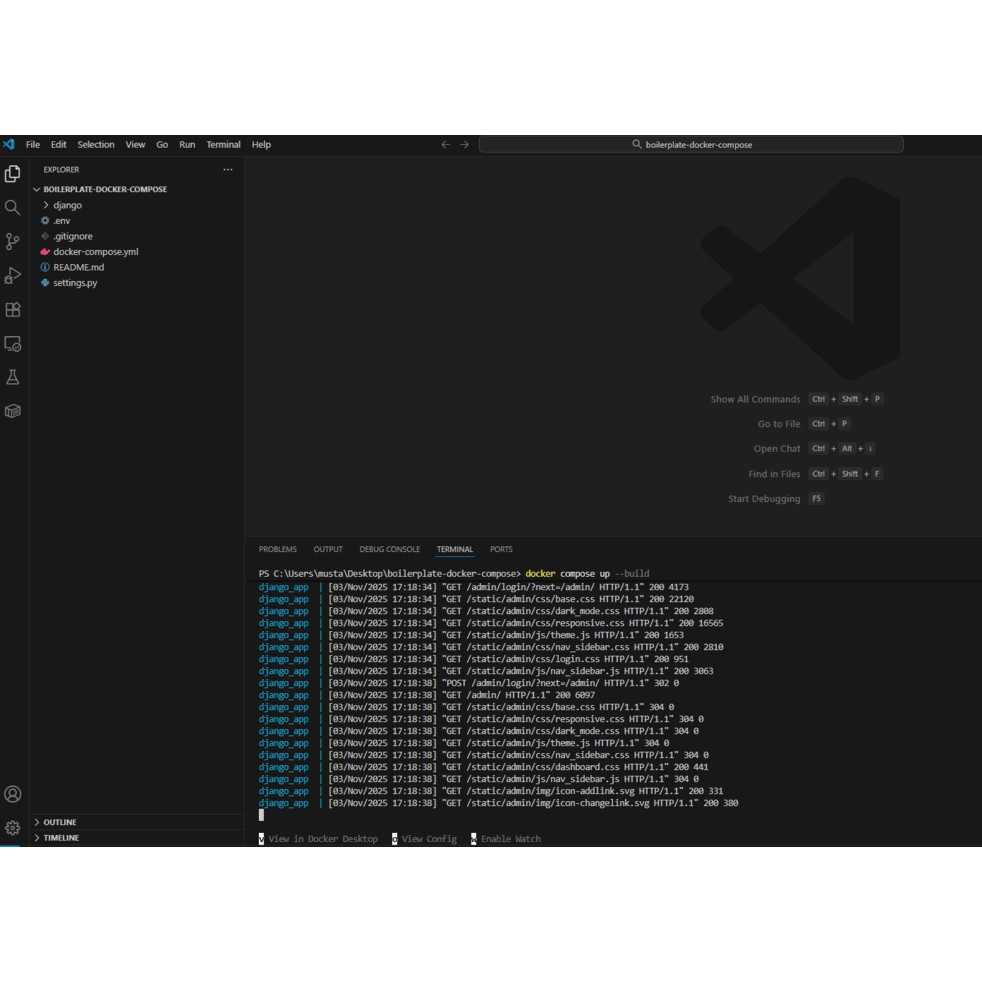Screen dimensions: 982x982
Task: Collapse the BOILERPLATE-DOCKER-COMPOSE folder
Action: tap(37, 189)
